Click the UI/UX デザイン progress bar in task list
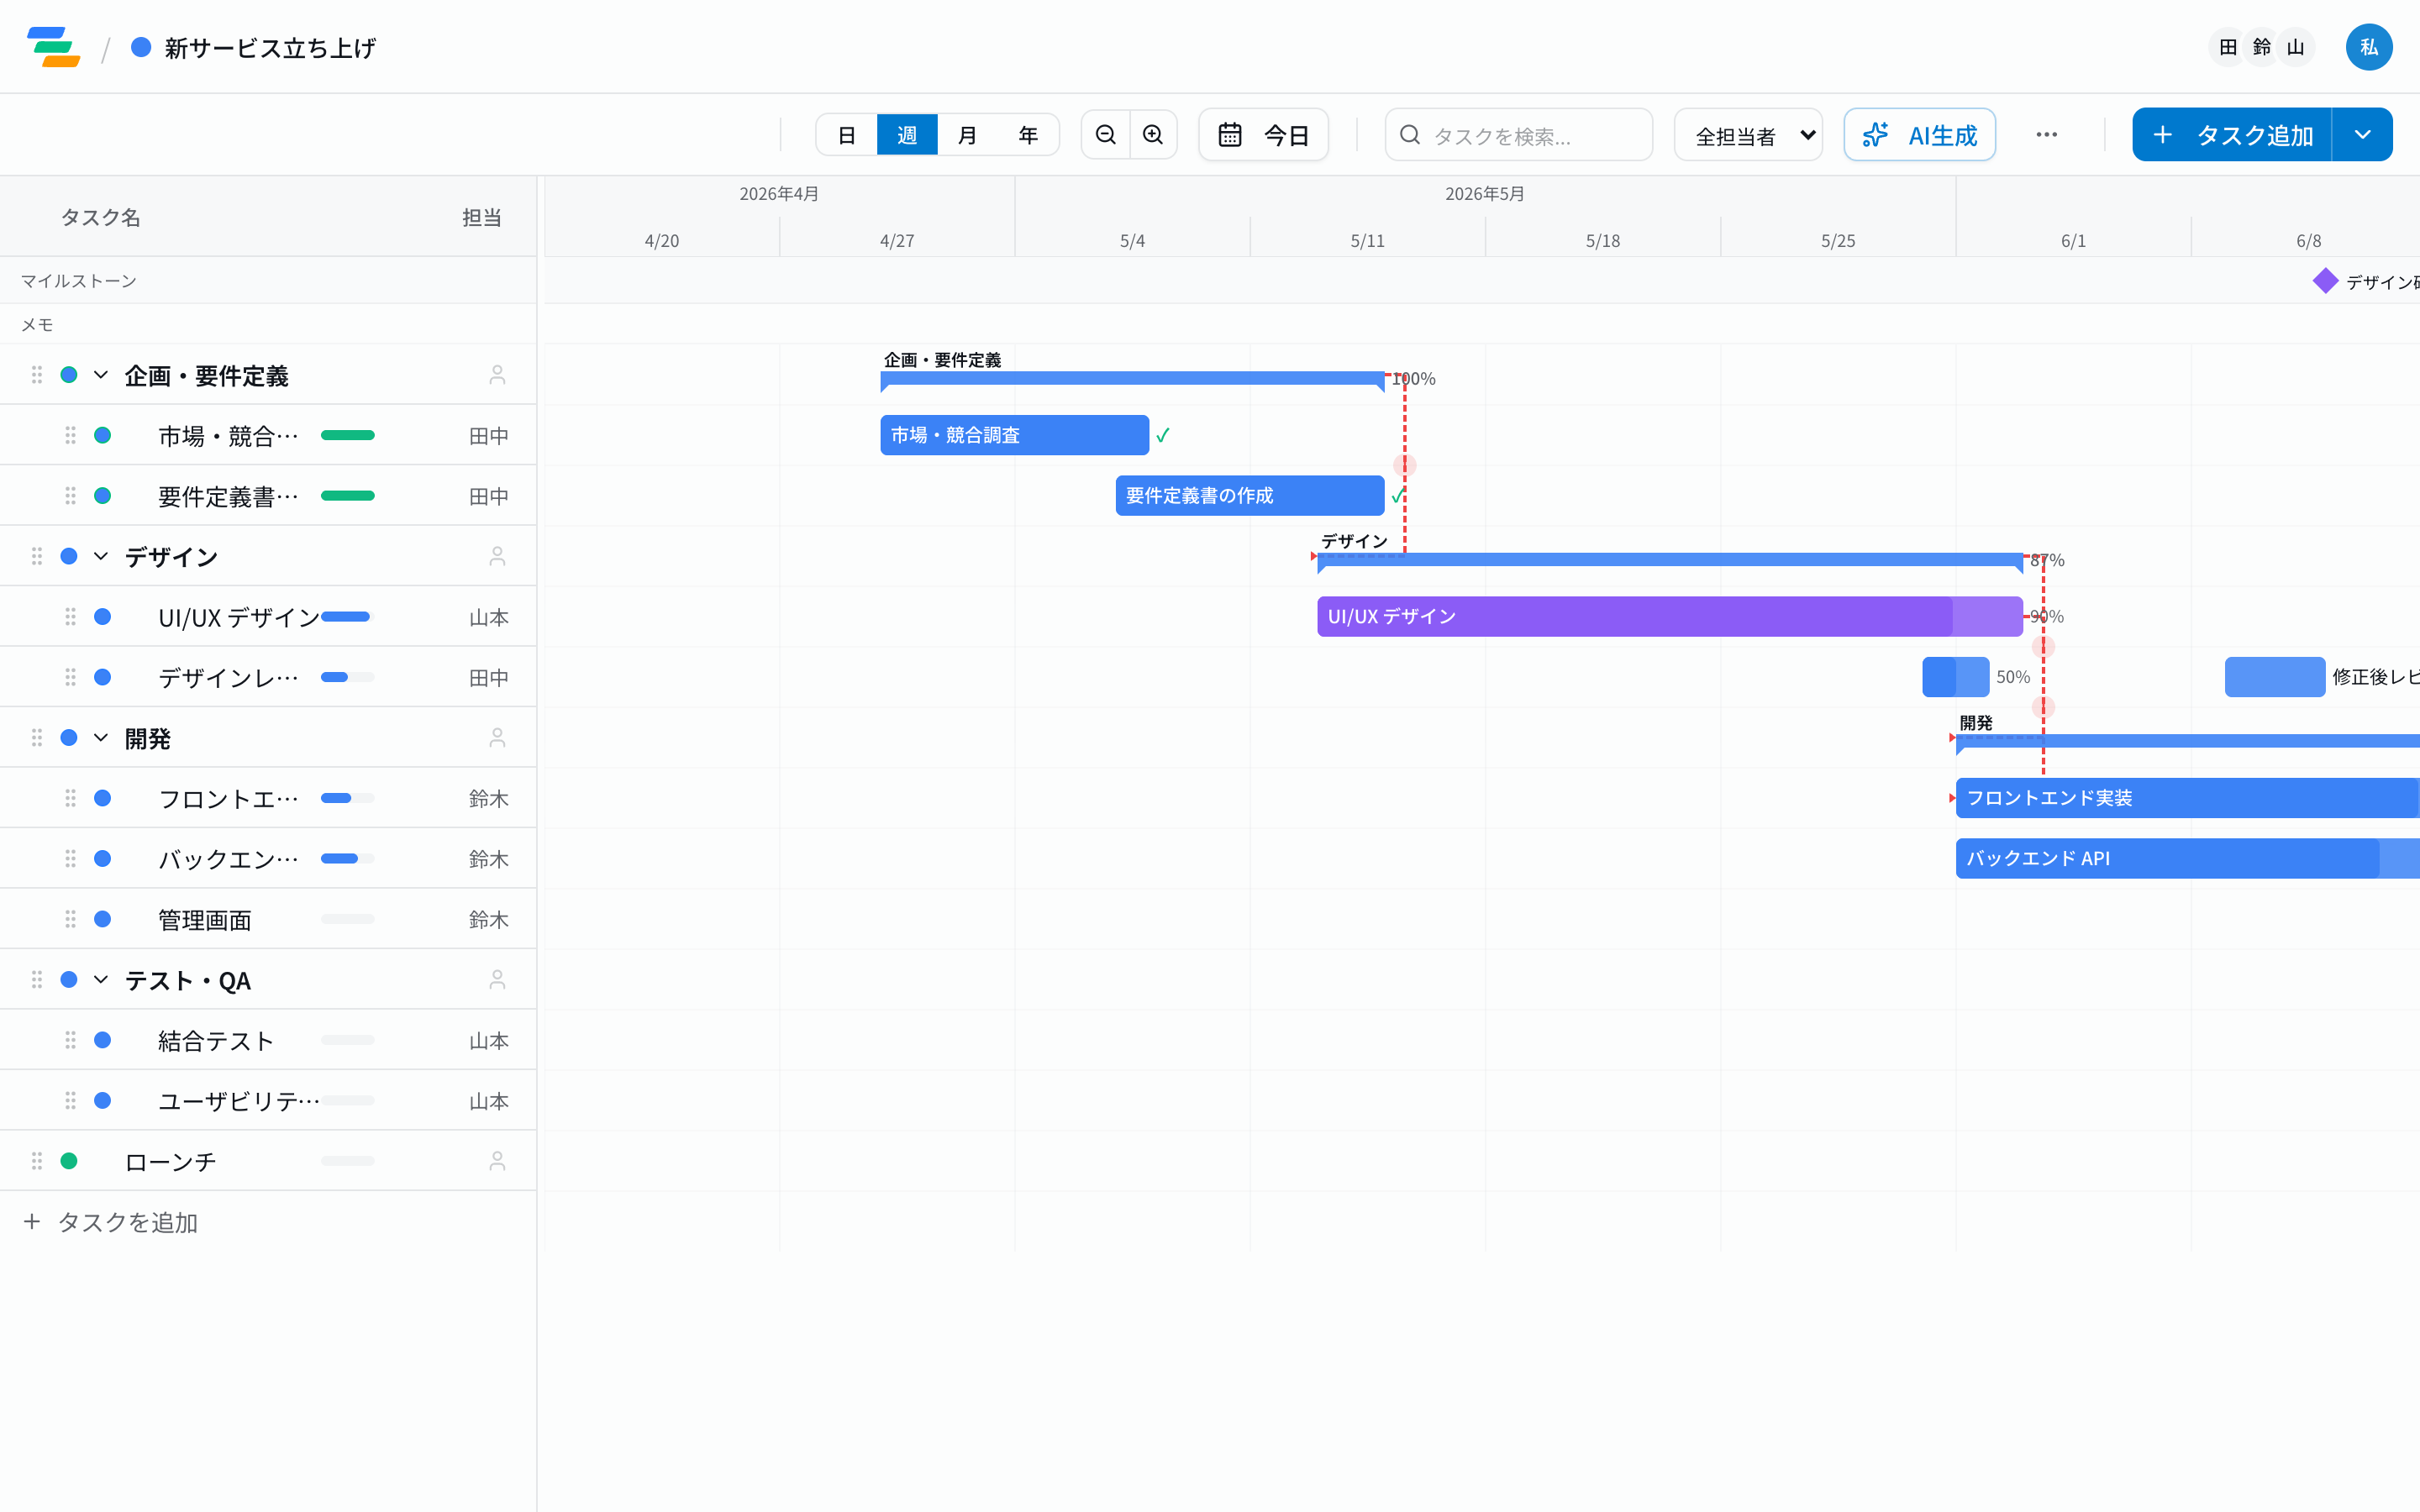 [x=347, y=617]
